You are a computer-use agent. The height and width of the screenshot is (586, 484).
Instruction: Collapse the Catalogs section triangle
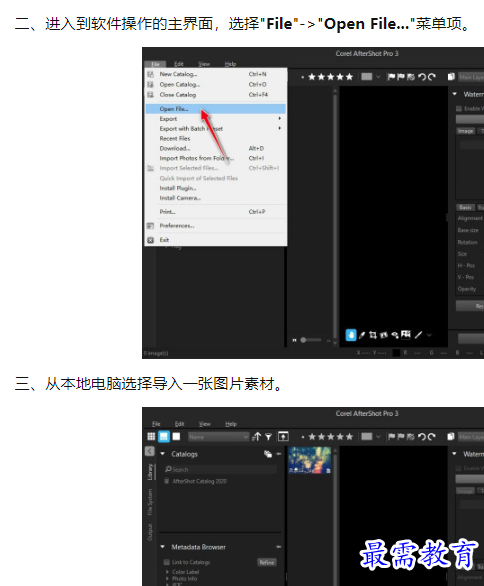pos(163,454)
